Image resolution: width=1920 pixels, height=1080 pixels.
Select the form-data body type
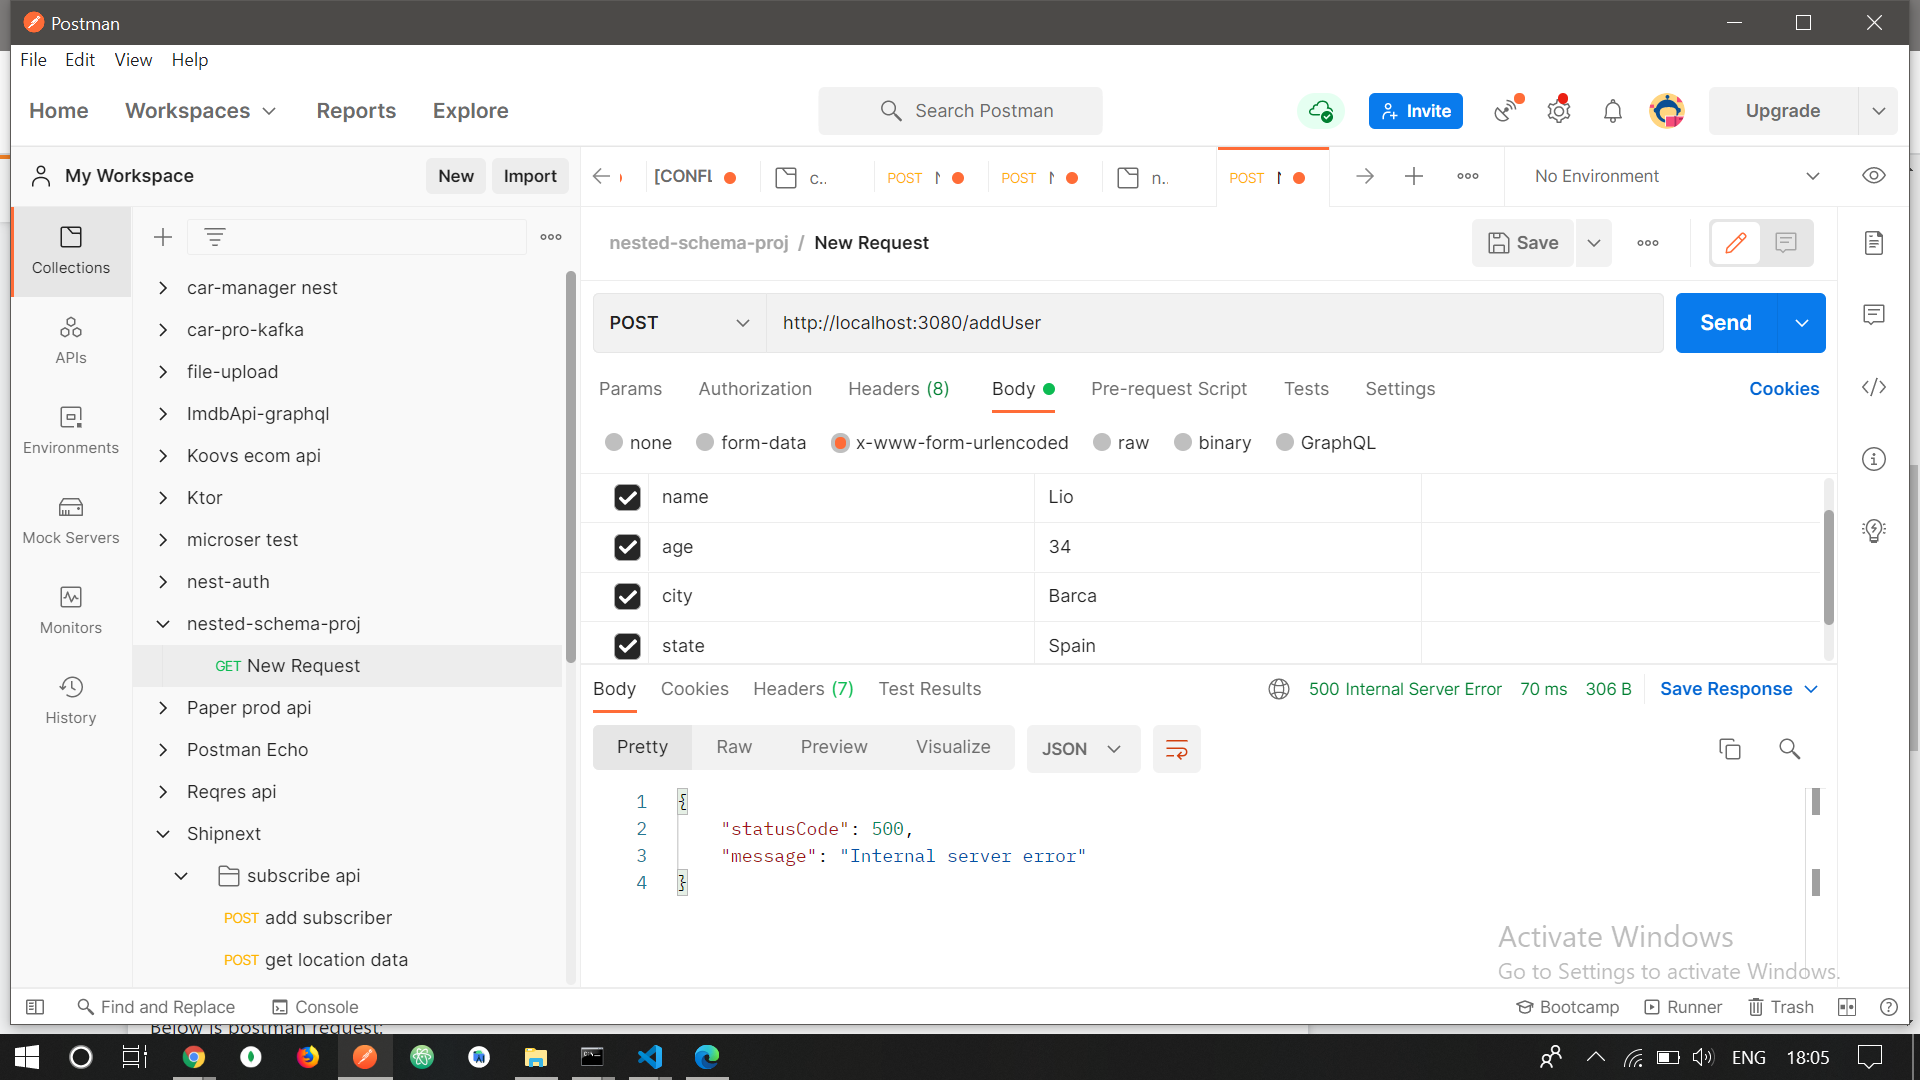coord(705,443)
